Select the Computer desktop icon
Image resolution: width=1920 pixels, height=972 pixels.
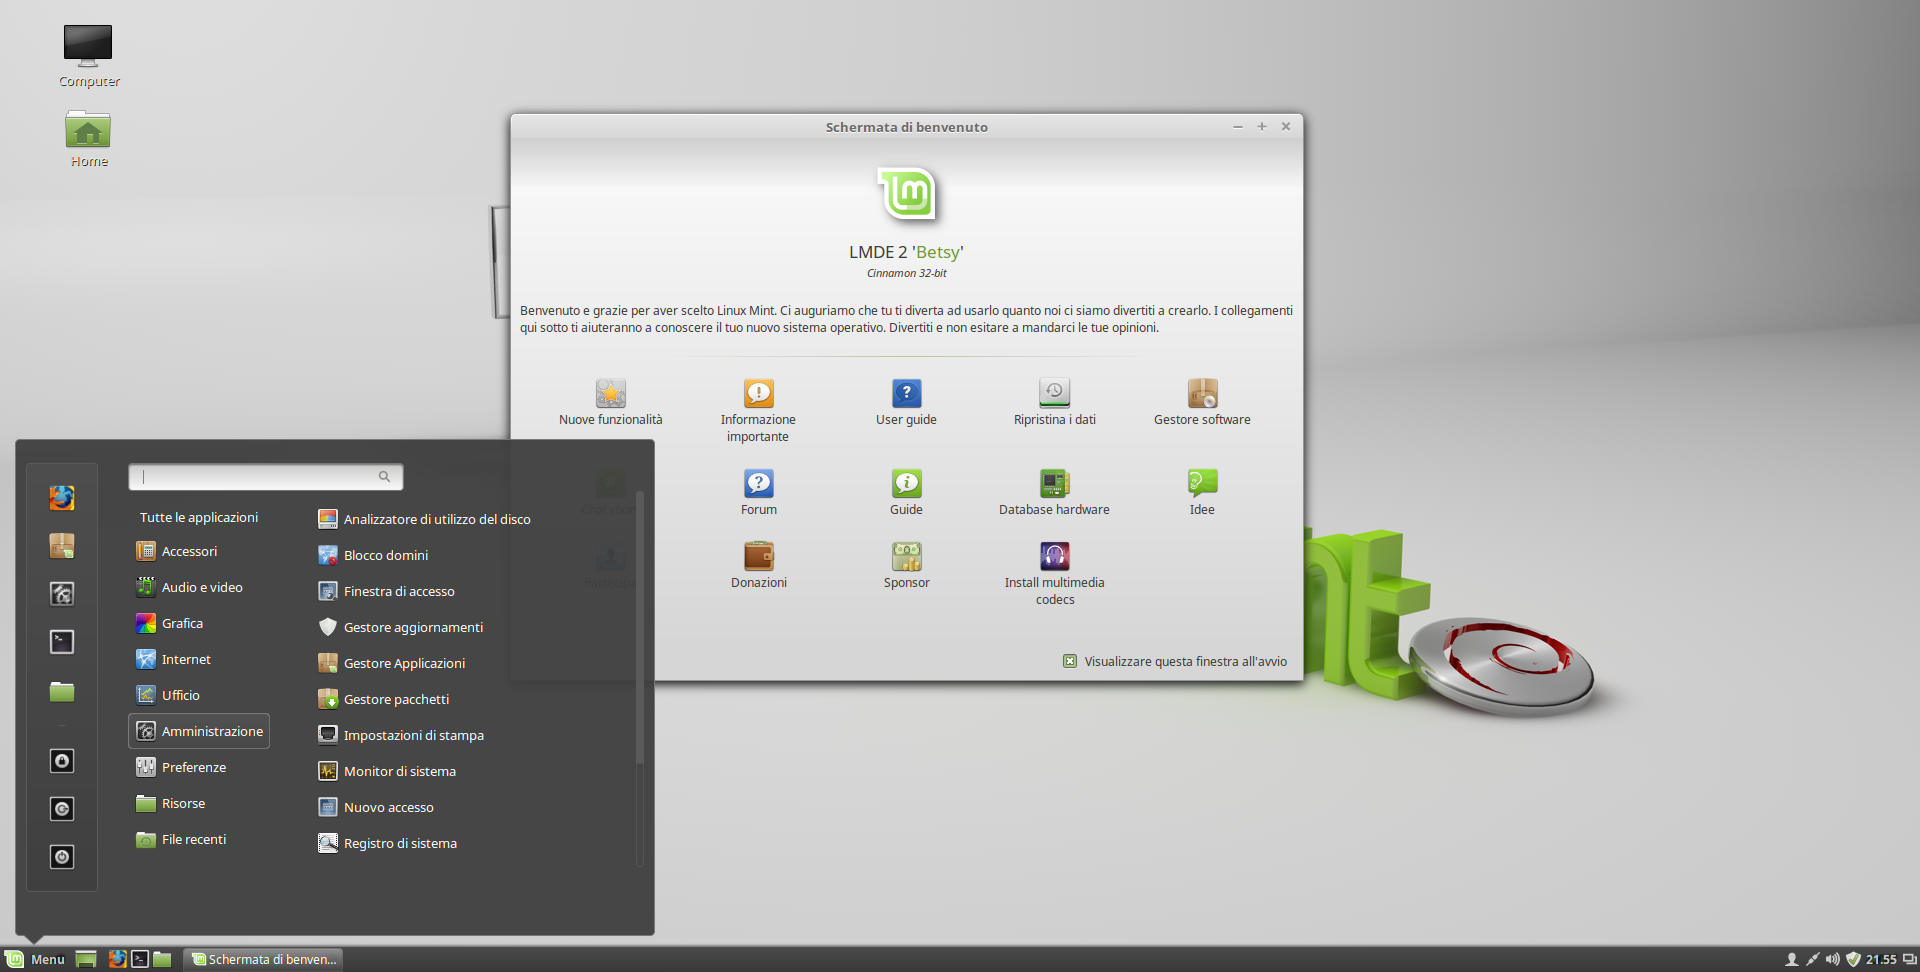(x=88, y=56)
